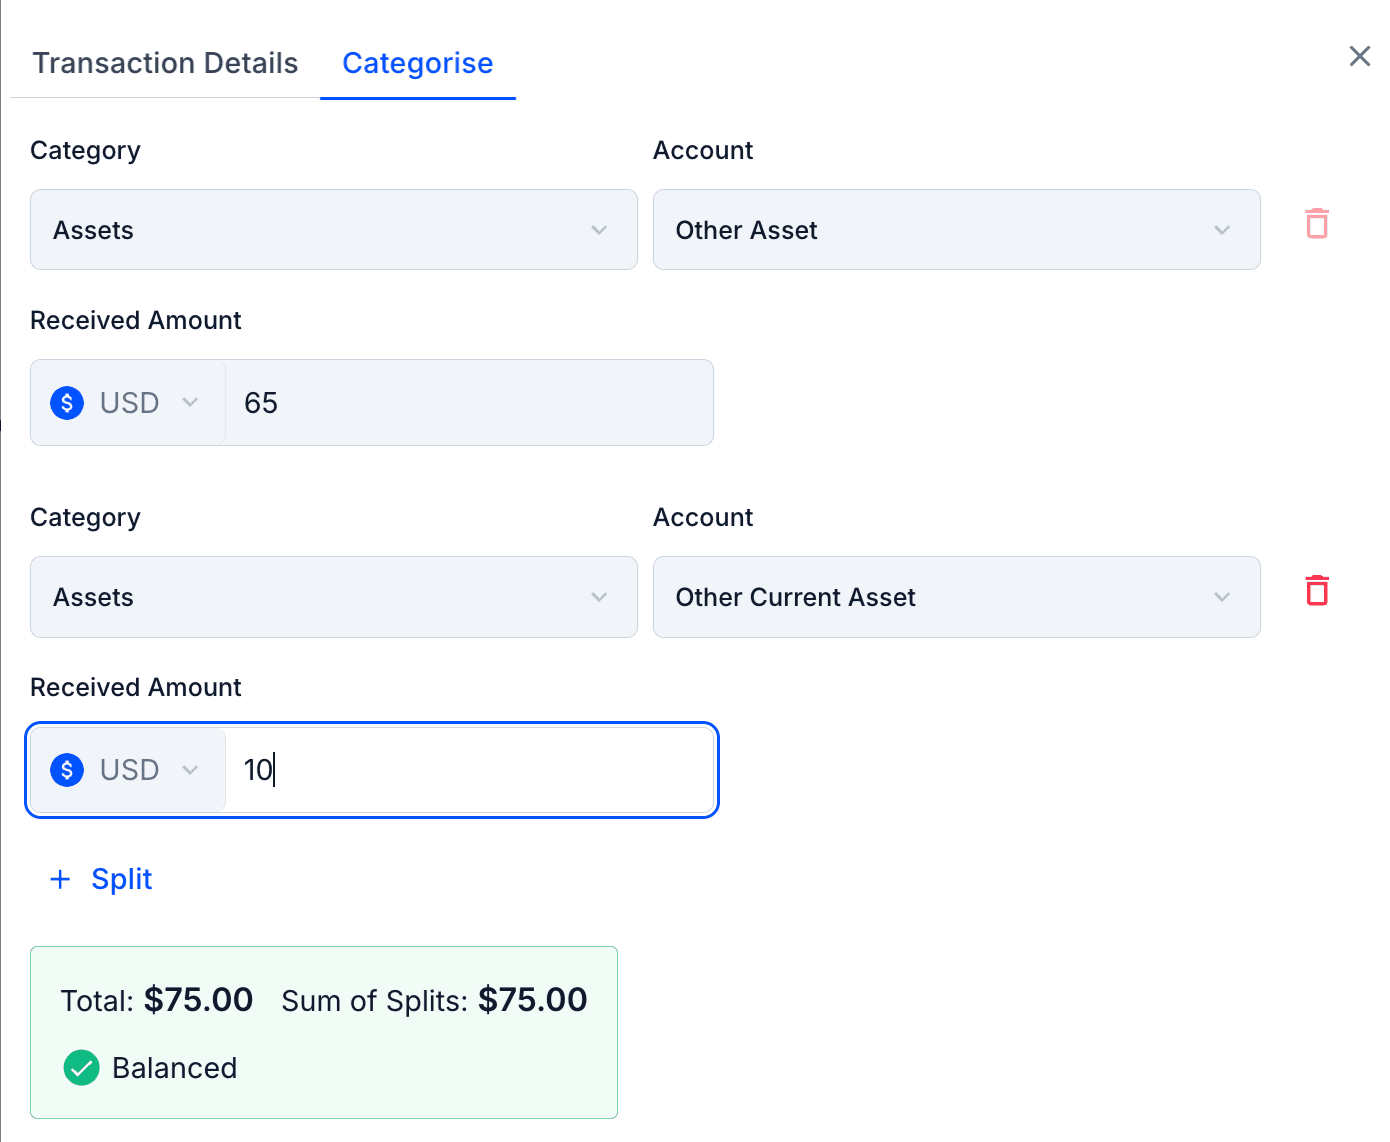Screen dimensions: 1390x1142
Task: Delete the Other Asset split row
Action: (x=1317, y=224)
